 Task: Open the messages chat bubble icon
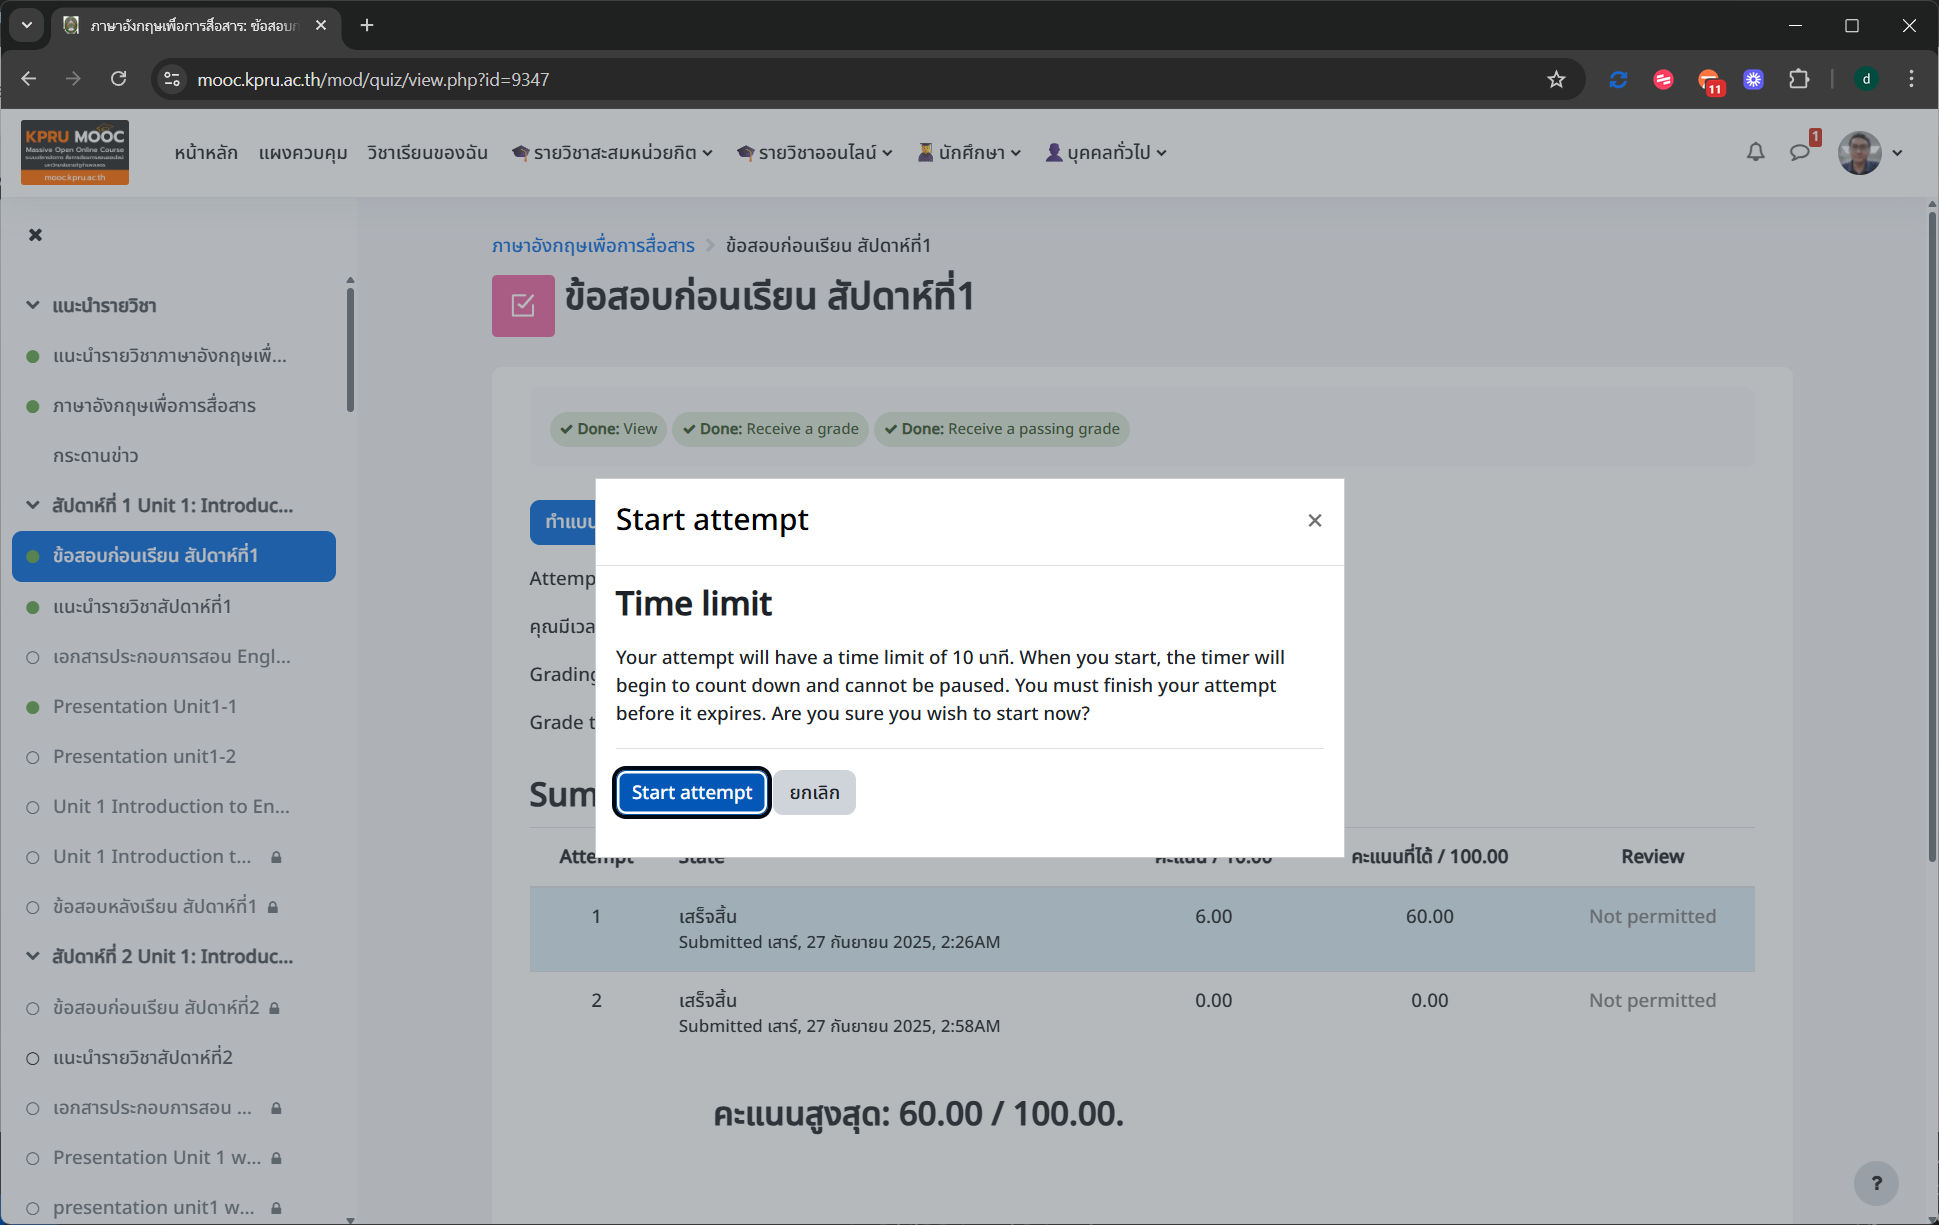click(x=1800, y=152)
